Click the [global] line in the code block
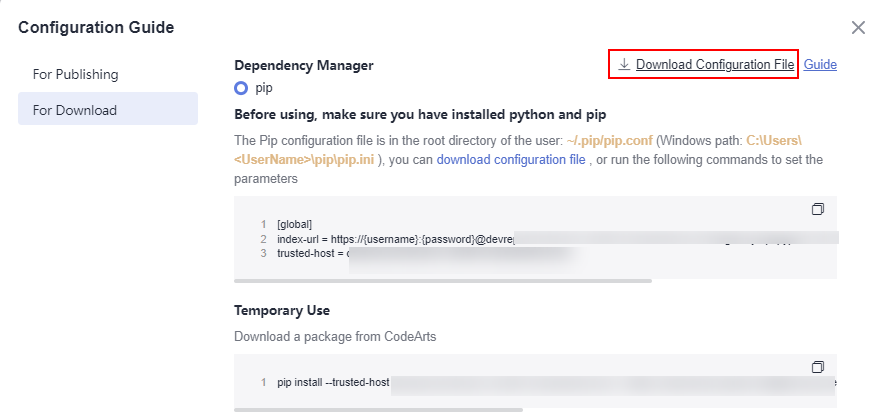Viewport: 886px width, 417px height. pyautogui.click(x=294, y=224)
